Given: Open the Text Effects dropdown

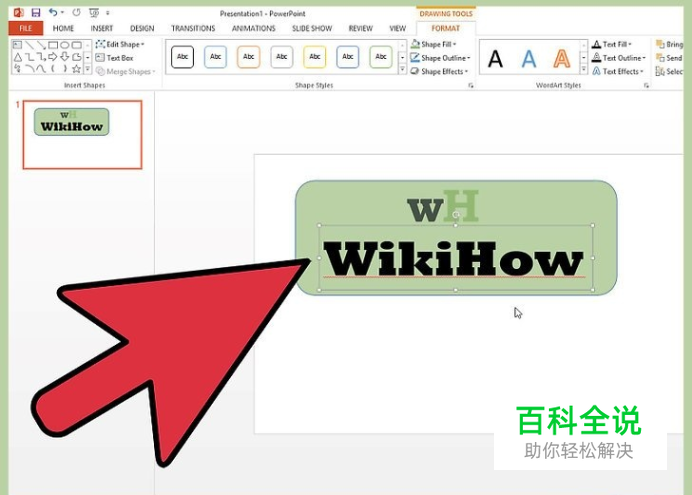Looking at the screenshot, I should [x=618, y=71].
